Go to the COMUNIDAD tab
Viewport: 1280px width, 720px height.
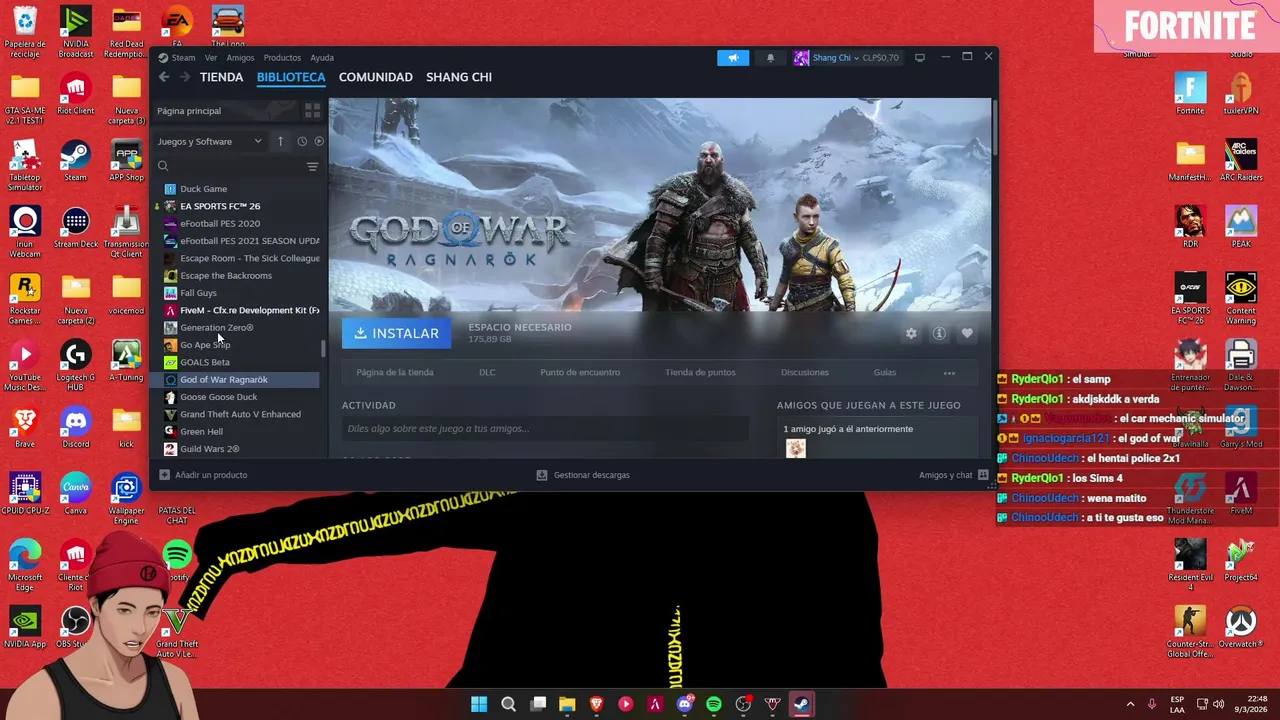[376, 77]
